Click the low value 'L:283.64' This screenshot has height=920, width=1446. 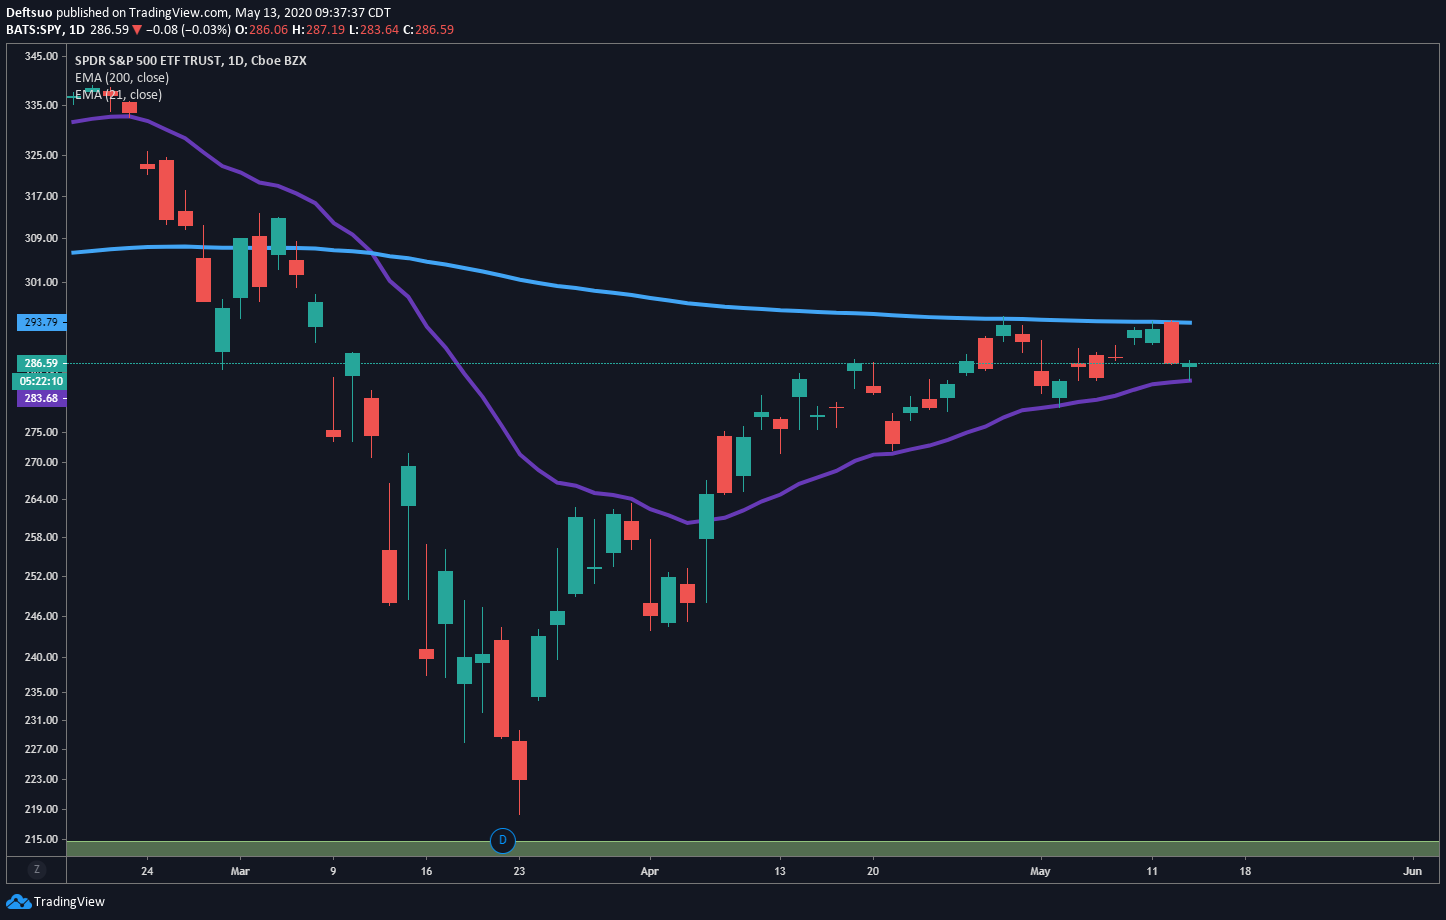[373, 30]
